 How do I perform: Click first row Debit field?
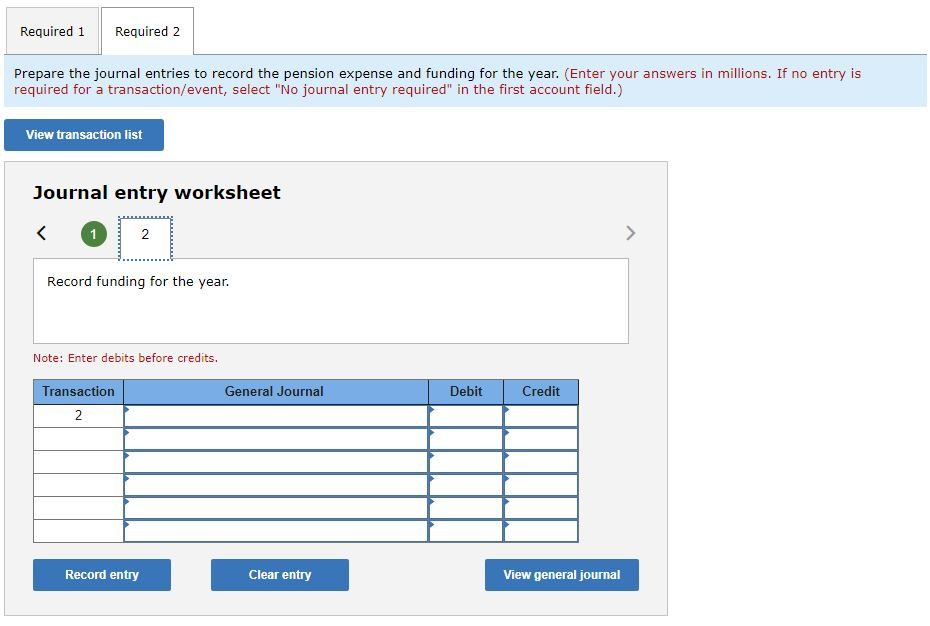(466, 416)
